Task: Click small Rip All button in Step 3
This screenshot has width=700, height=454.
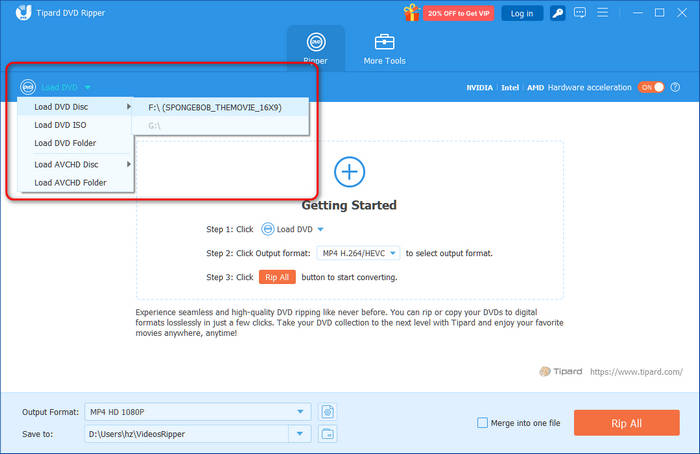Action: pos(277,277)
